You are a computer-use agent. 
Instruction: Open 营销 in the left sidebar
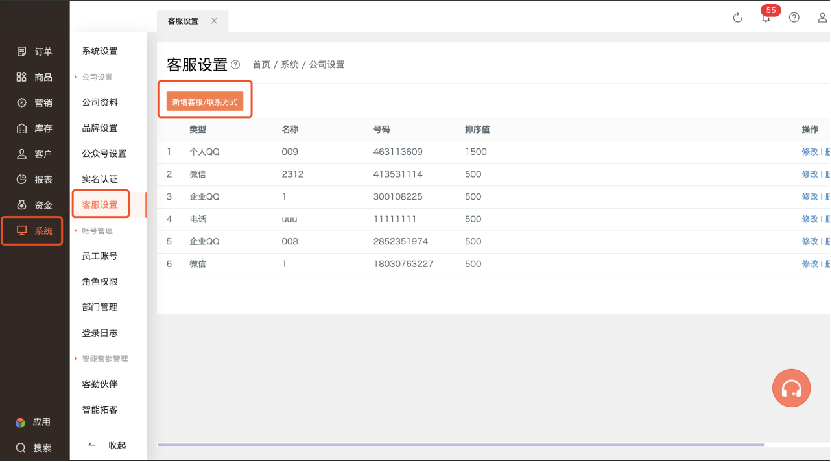pos(35,103)
